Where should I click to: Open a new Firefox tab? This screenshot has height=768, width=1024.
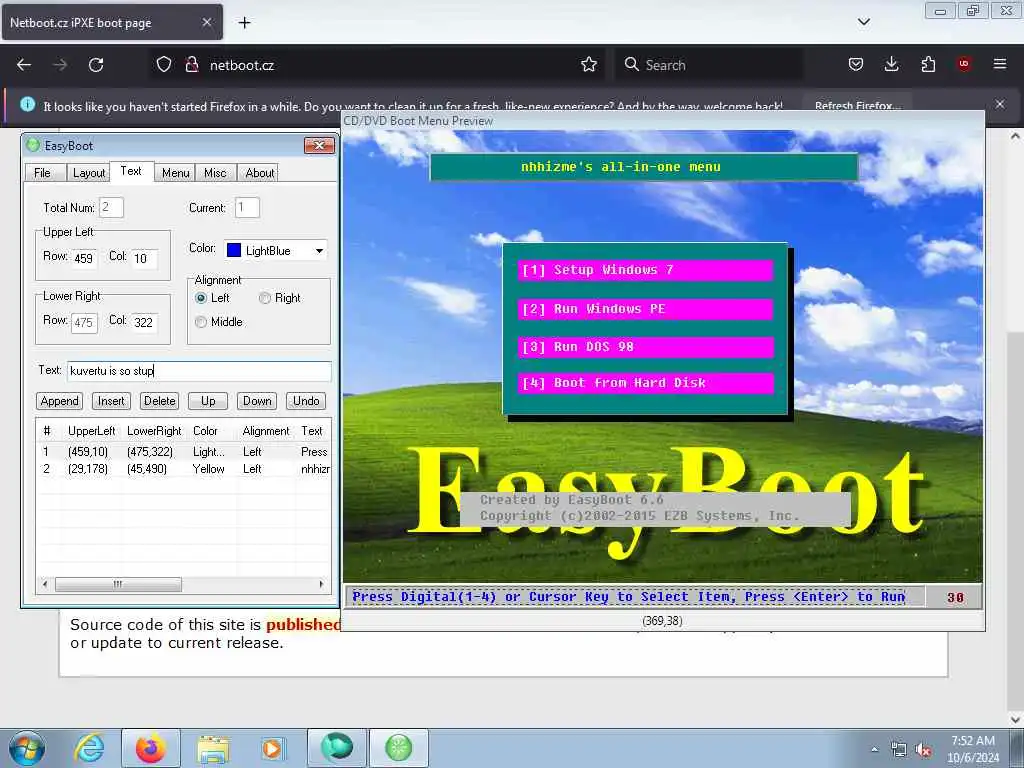pos(244,23)
